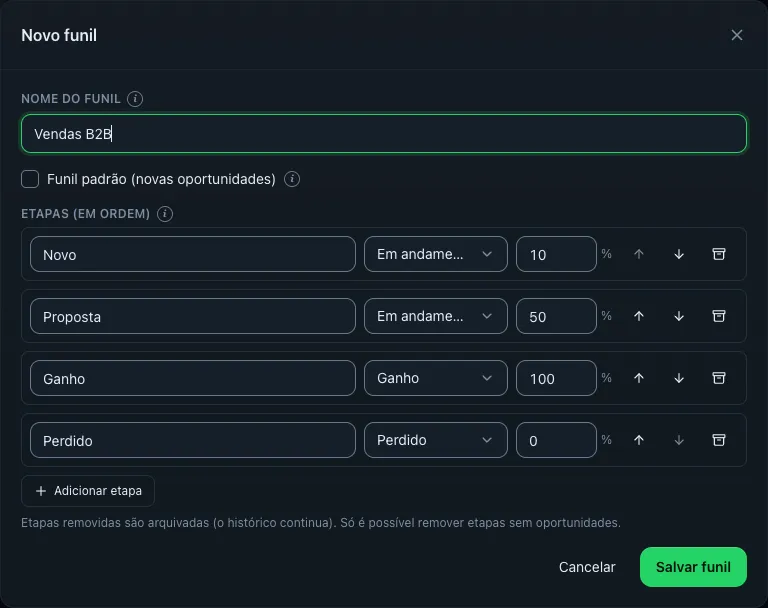Click Cancelar button

tap(587, 567)
